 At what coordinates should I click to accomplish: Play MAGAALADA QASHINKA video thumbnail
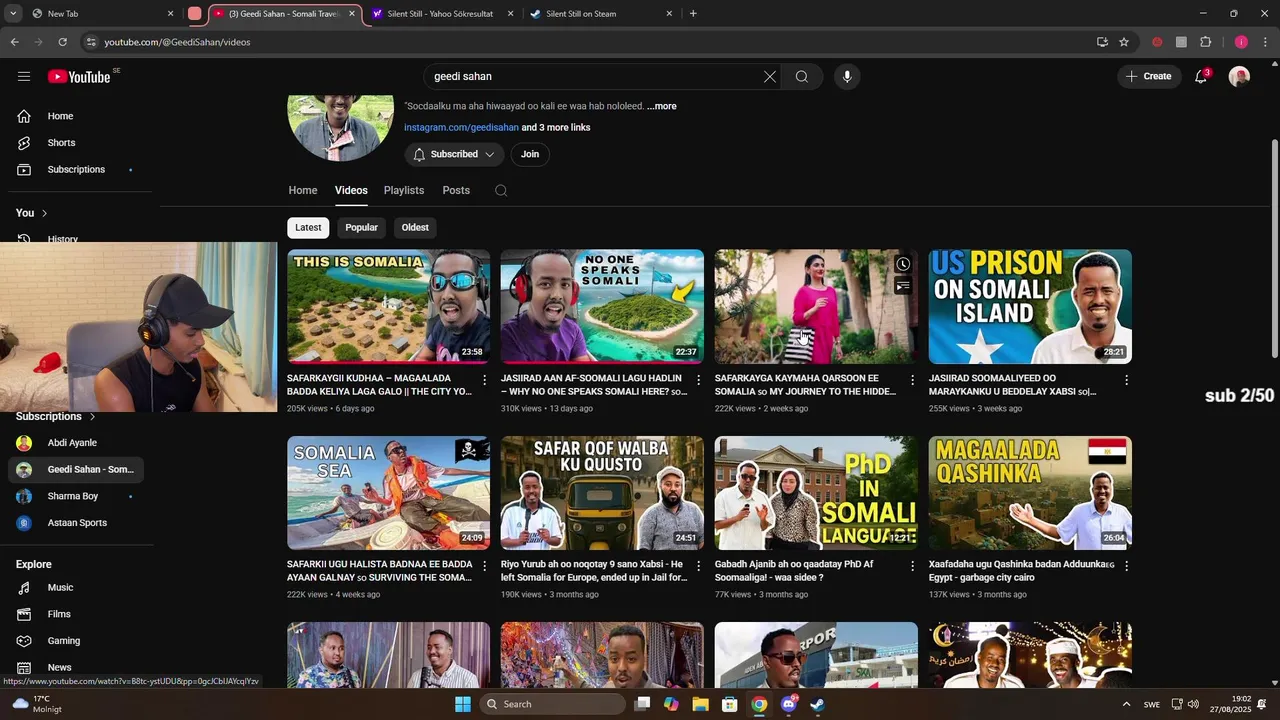[x=1030, y=493]
